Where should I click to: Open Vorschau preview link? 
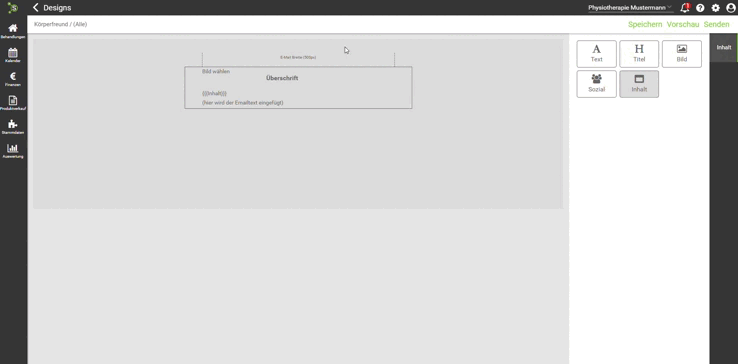[683, 24]
